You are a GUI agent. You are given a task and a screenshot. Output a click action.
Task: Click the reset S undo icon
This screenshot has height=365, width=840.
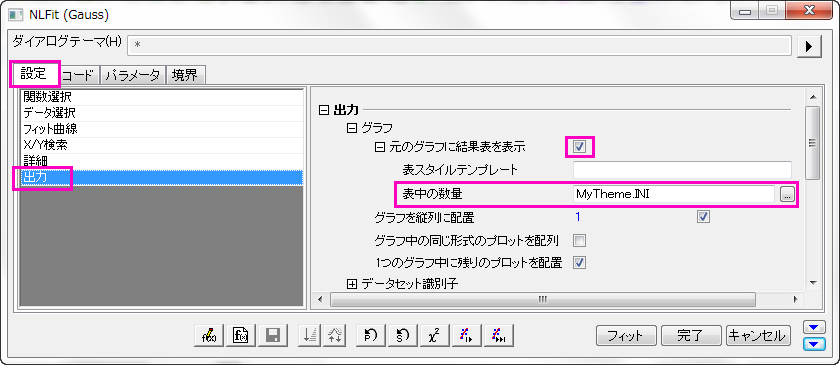(x=402, y=336)
